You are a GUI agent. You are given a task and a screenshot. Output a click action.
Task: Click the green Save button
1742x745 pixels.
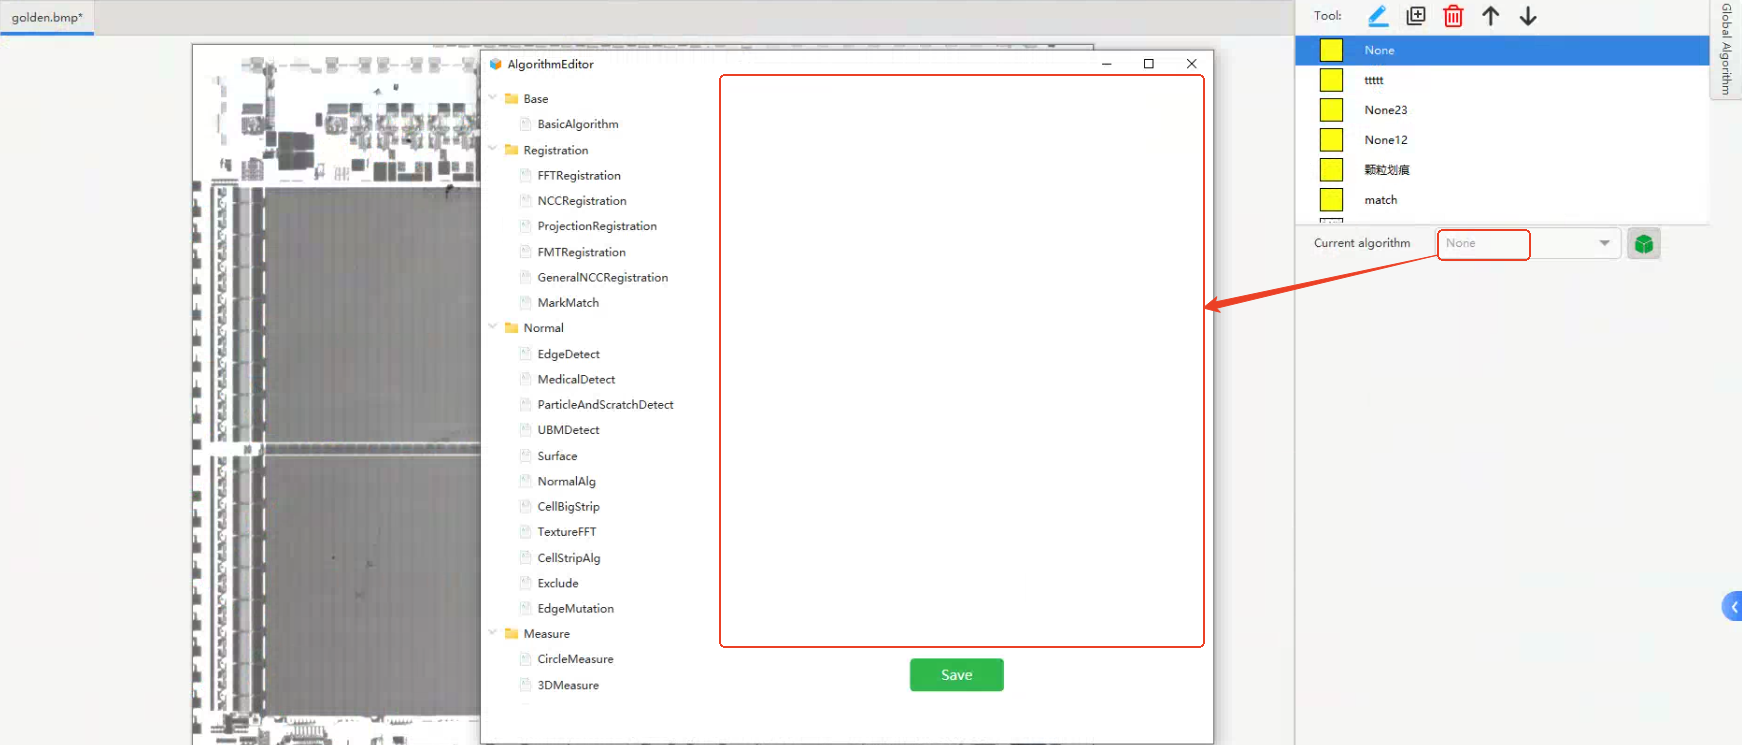957,675
